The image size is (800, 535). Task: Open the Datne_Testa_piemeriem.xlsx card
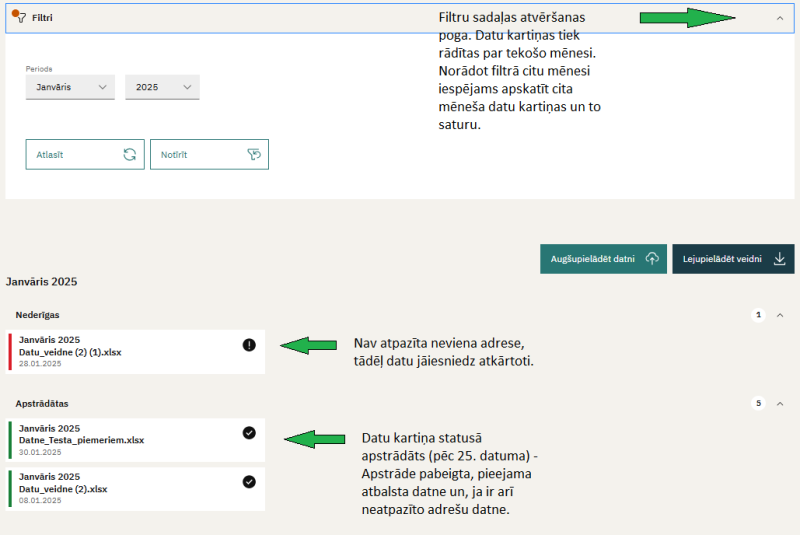pyautogui.click(x=135, y=440)
